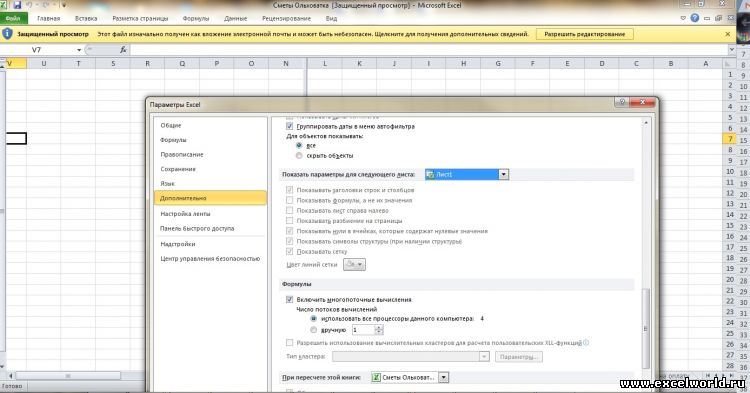Click help button in Excel Options dialog
This screenshot has width=750, height=393.
tap(622, 102)
